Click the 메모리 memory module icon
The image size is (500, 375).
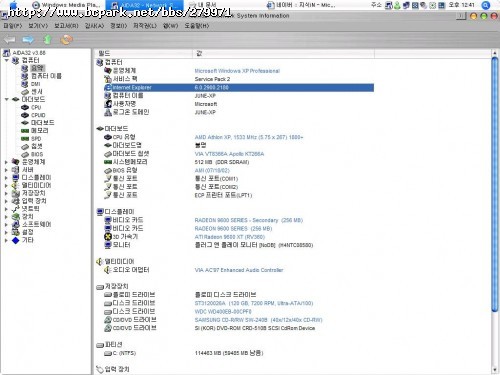pos(25,131)
